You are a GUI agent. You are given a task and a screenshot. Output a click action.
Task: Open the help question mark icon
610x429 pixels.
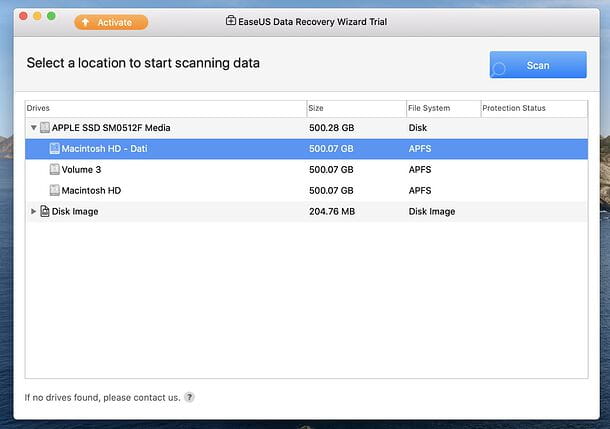coord(189,397)
